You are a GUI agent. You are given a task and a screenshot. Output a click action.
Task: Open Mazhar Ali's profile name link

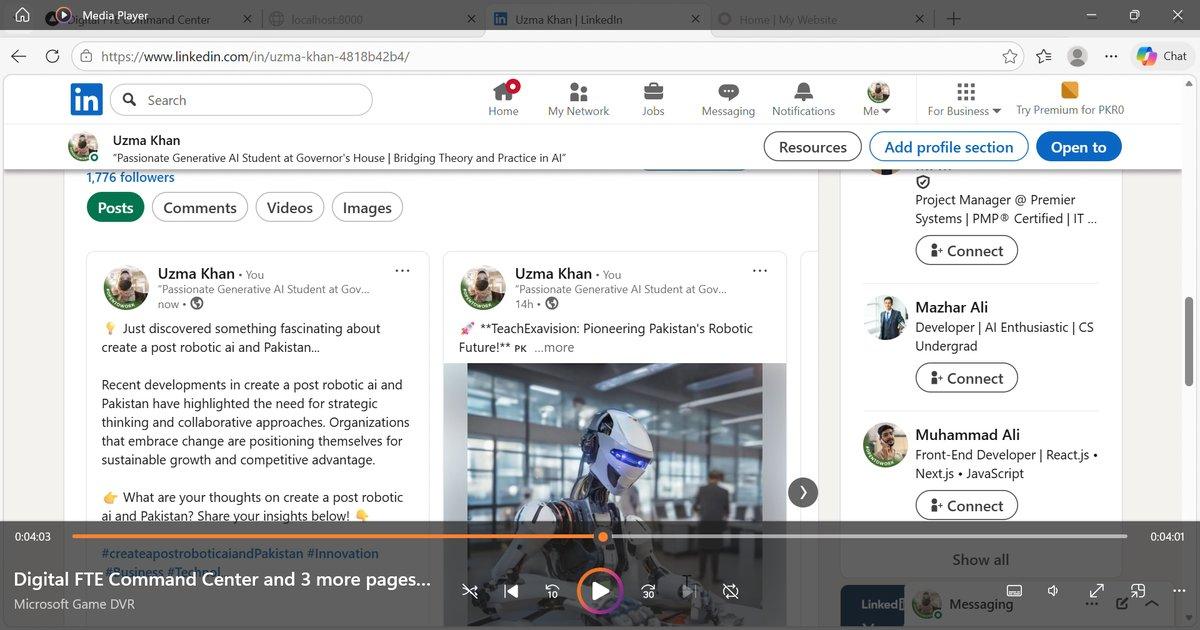[x=951, y=307]
